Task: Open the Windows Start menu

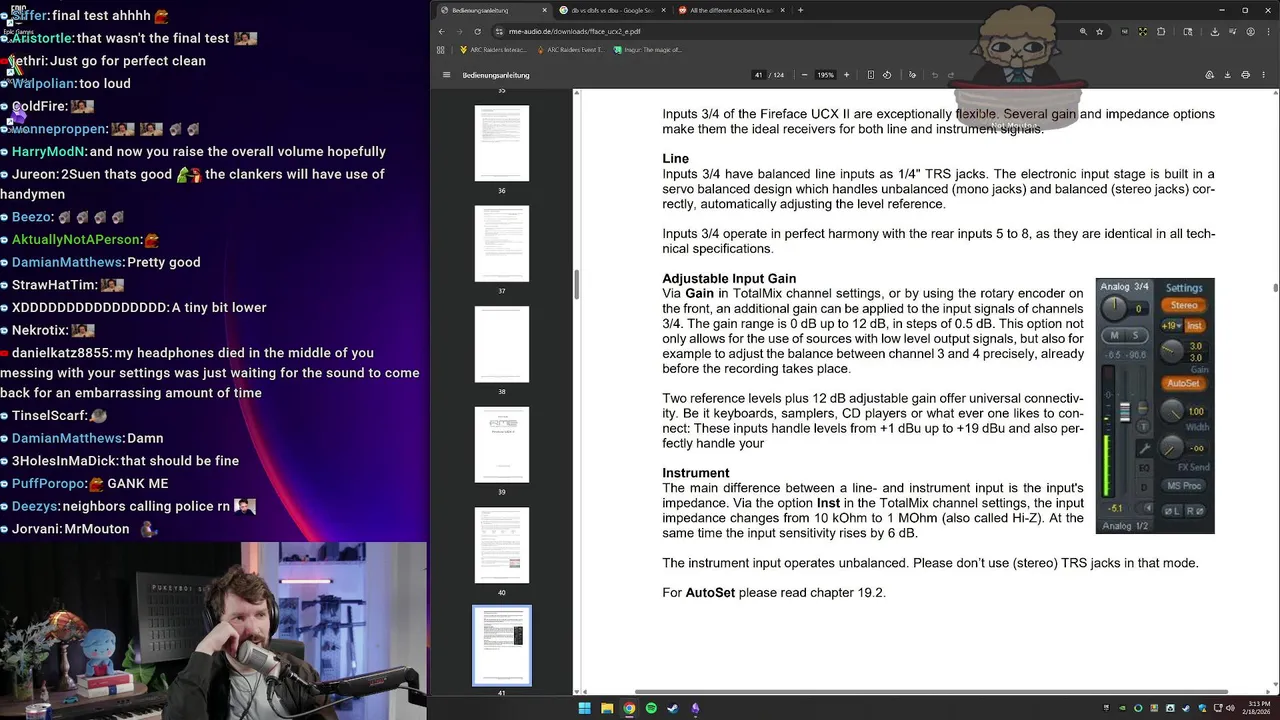Action: coord(585,708)
